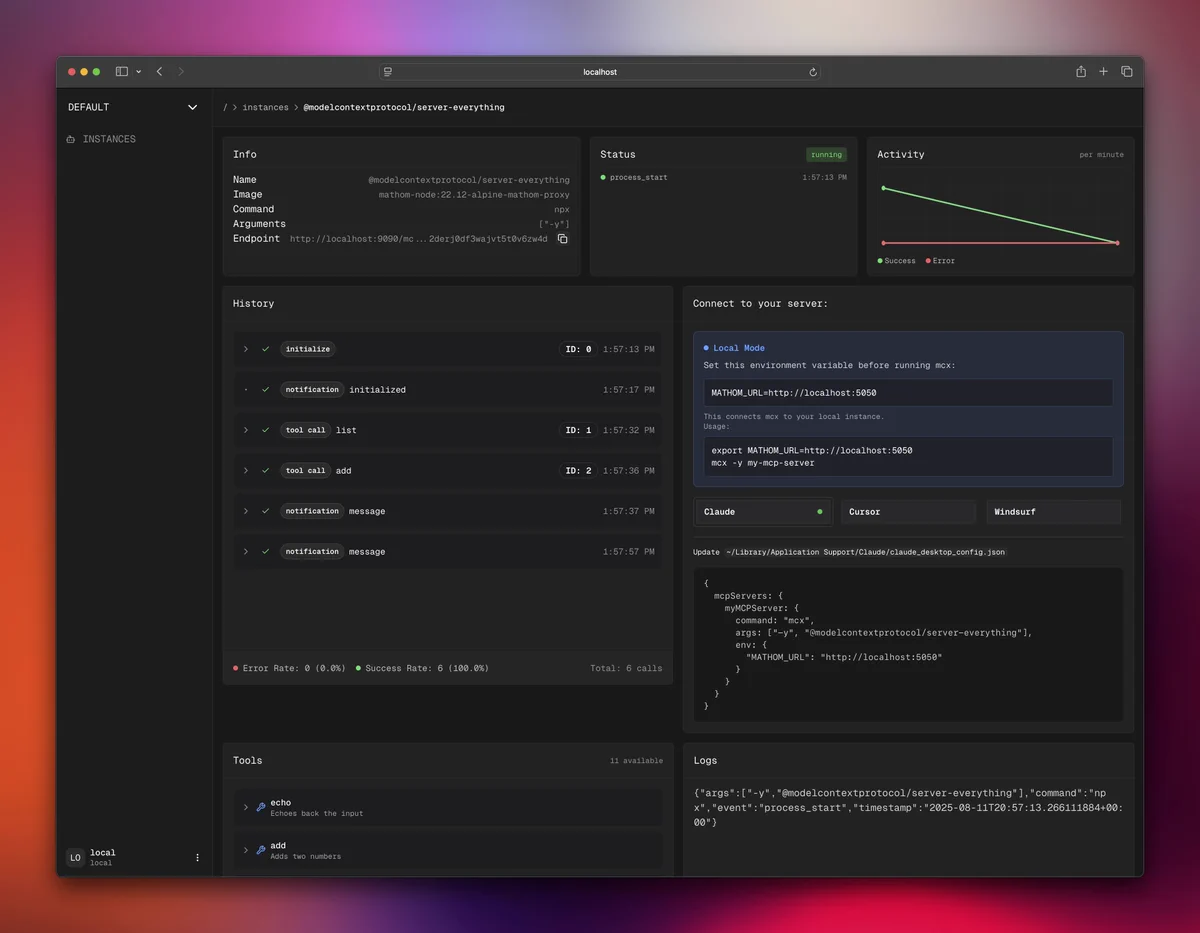Click the checkmark on the tool call list row
This screenshot has width=1200, height=933.
click(x=266, y=430)
